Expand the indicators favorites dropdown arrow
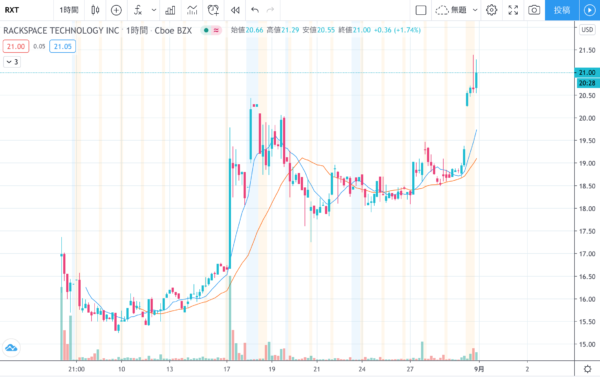 tap(154, 10)
